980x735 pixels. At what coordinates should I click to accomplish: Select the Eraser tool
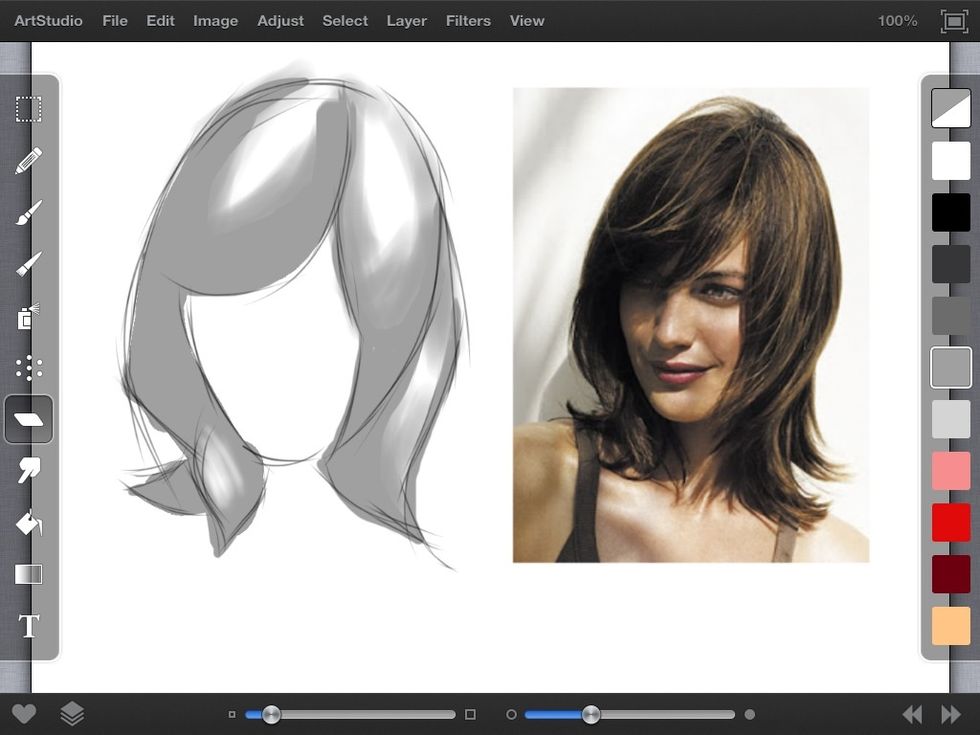(29, 419)
